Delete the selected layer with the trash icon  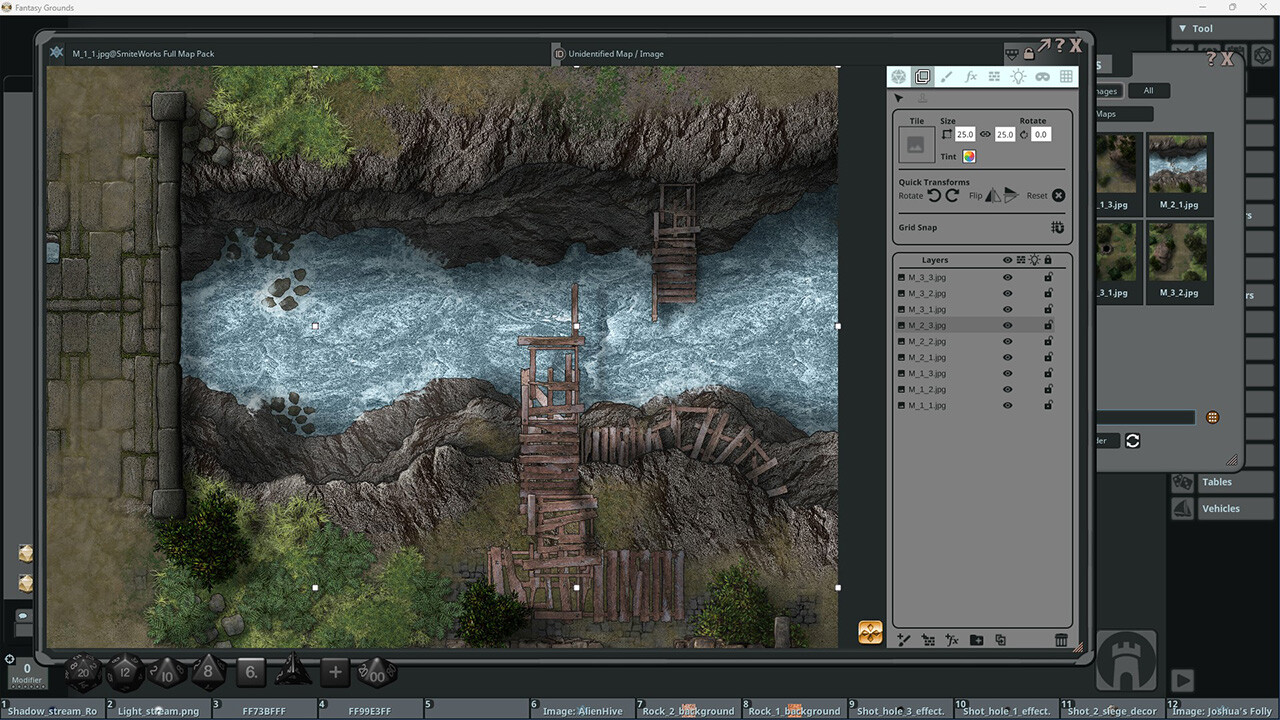[1061, 640]
